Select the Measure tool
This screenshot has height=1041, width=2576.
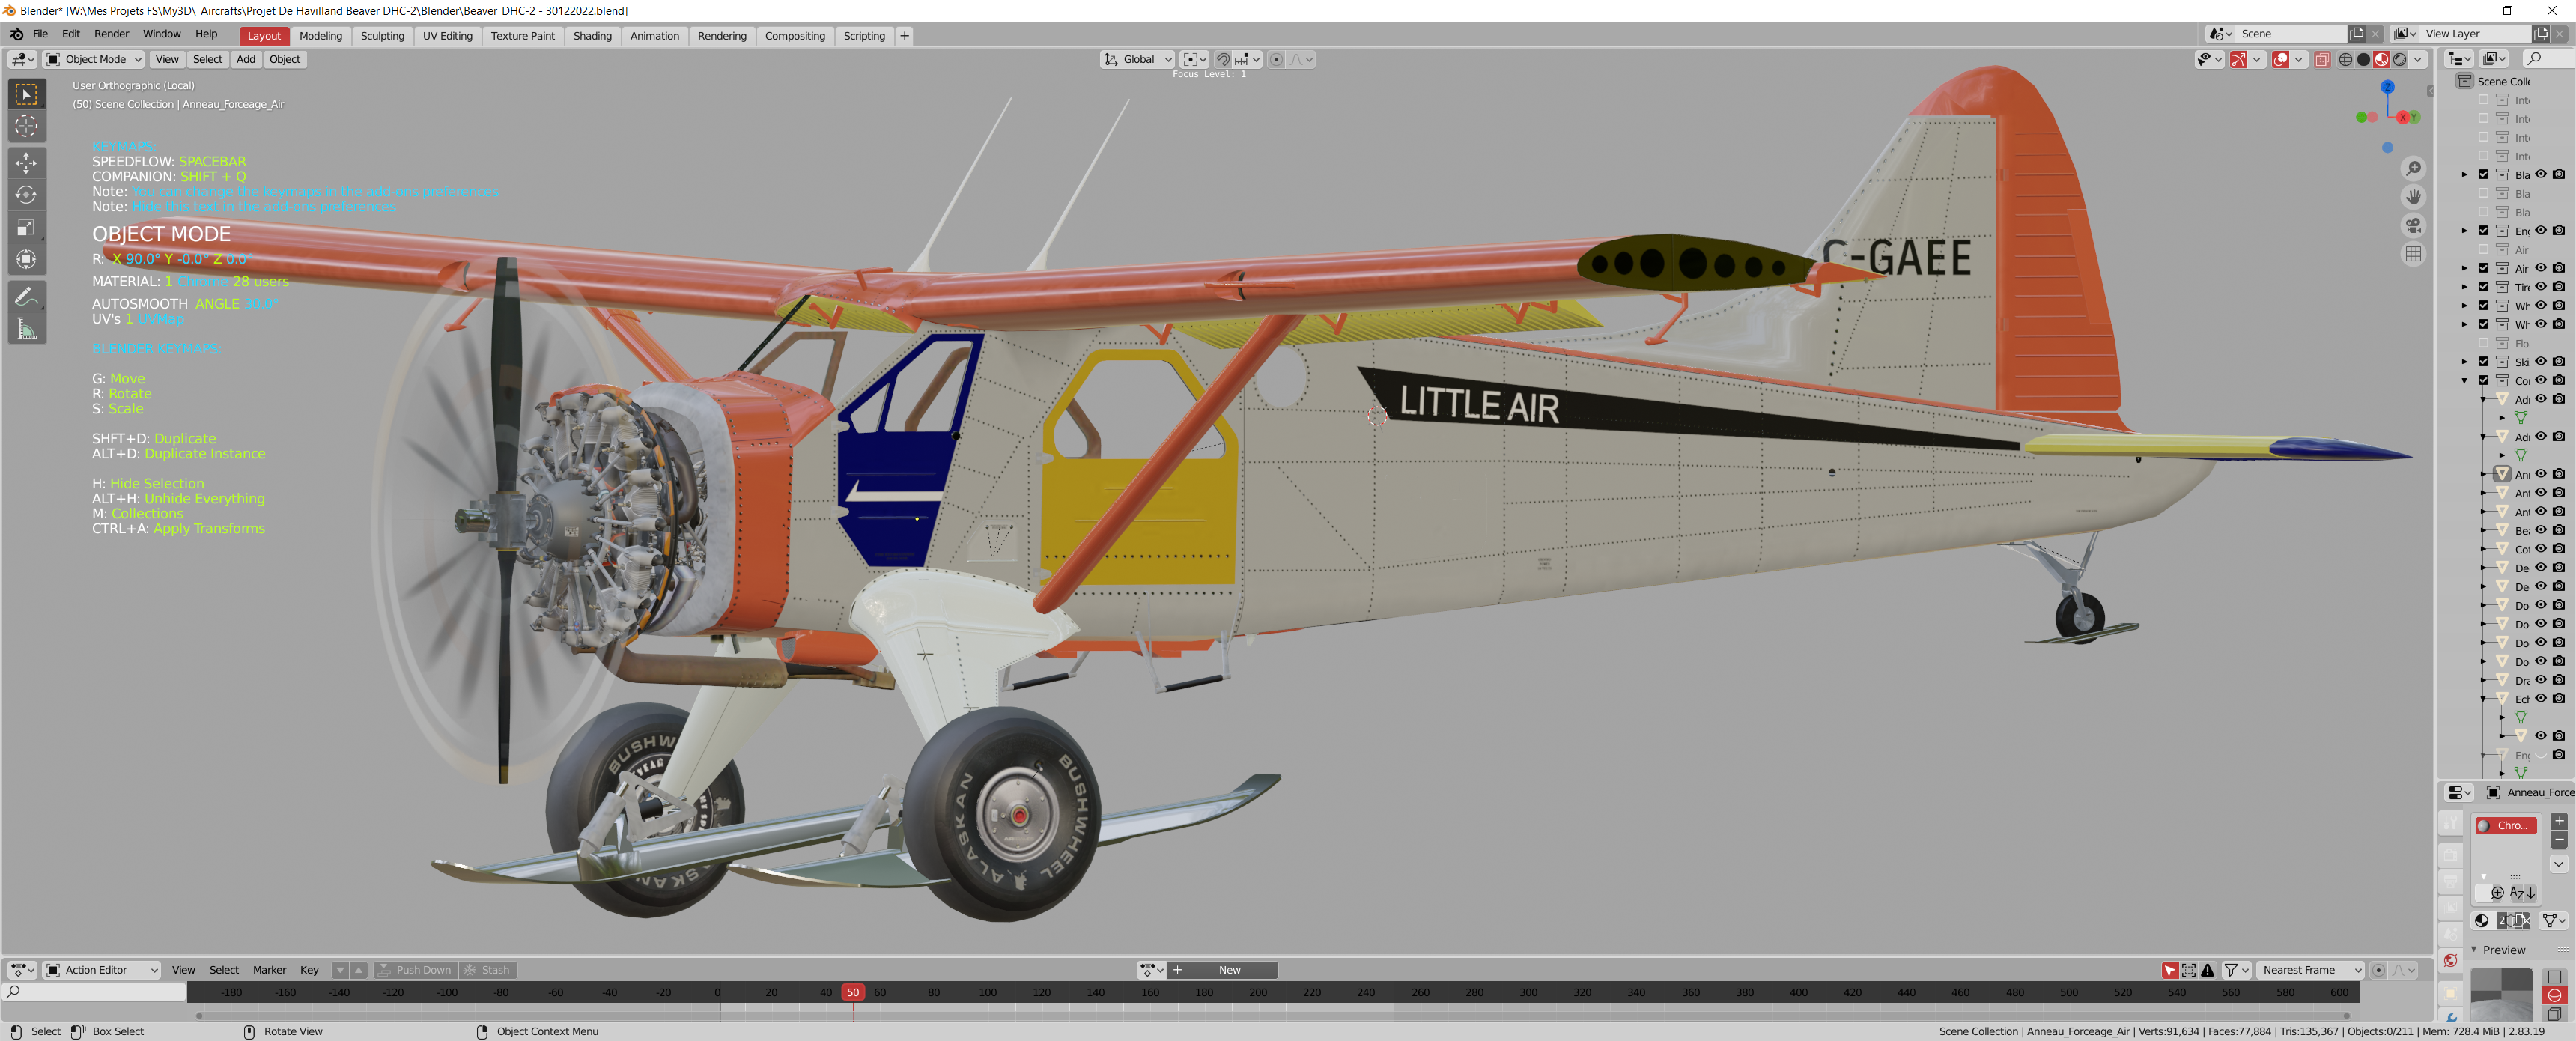(x=27, y=329)
